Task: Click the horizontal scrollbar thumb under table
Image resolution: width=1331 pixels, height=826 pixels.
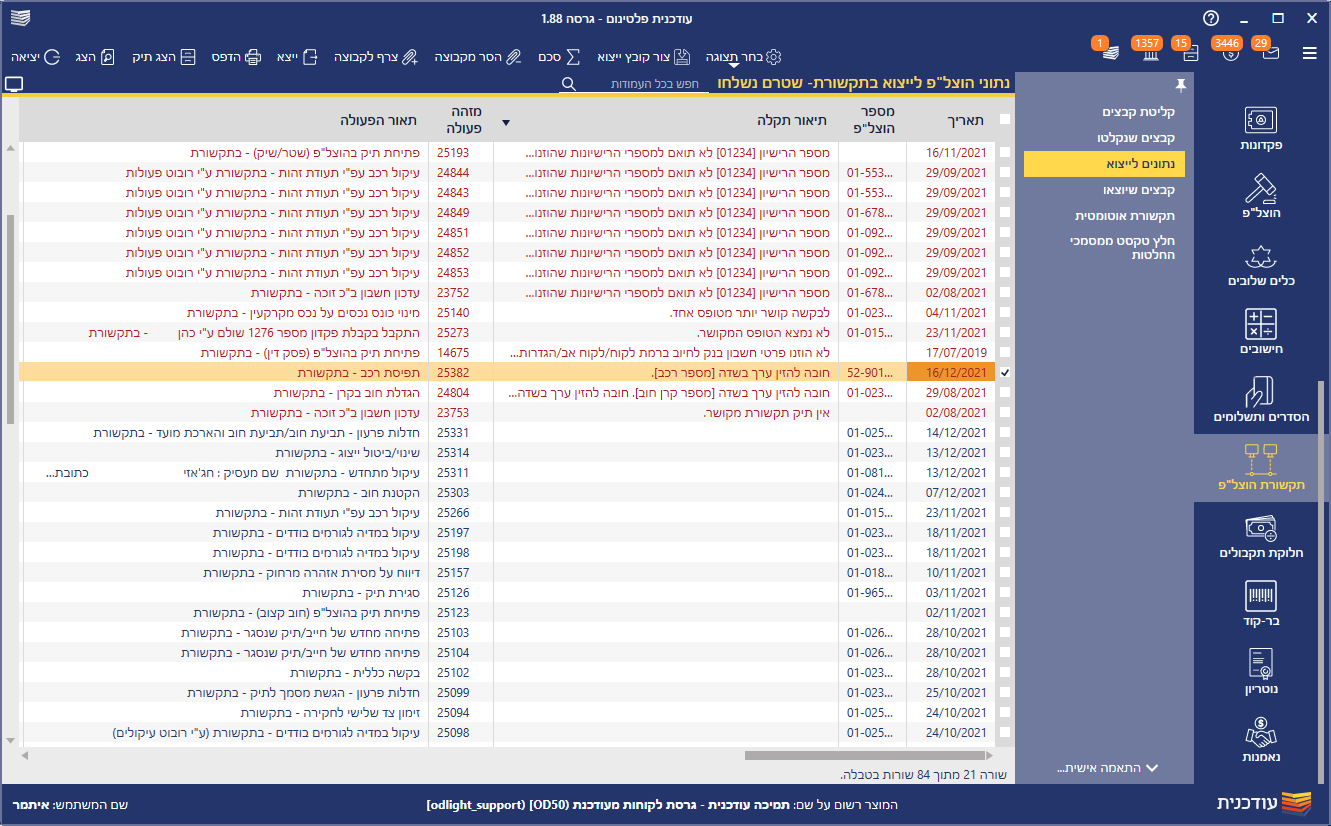Action: pyautogui.click(x=865, y=755)
